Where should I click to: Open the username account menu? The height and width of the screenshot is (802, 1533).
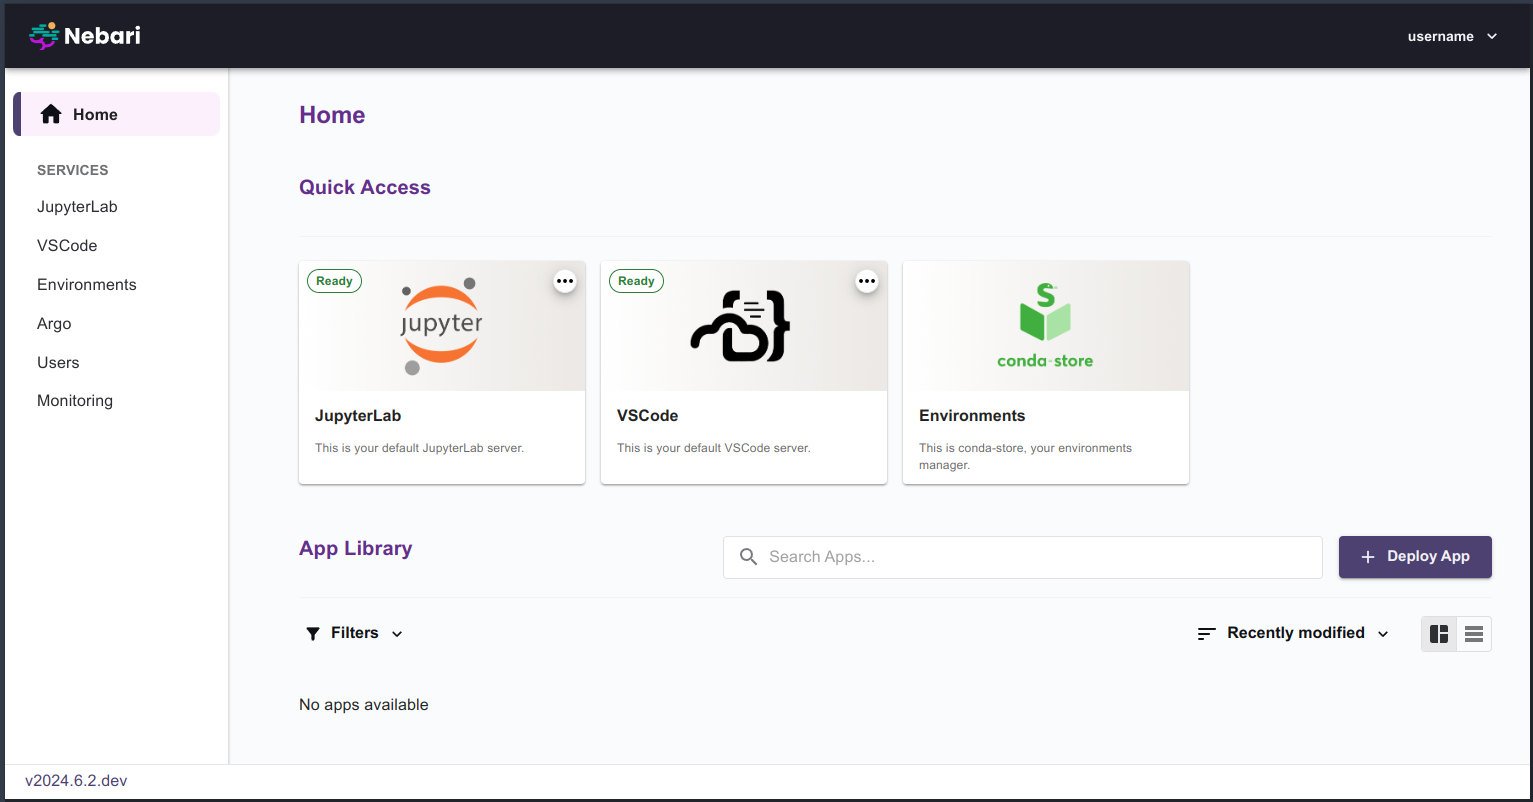1452,36
